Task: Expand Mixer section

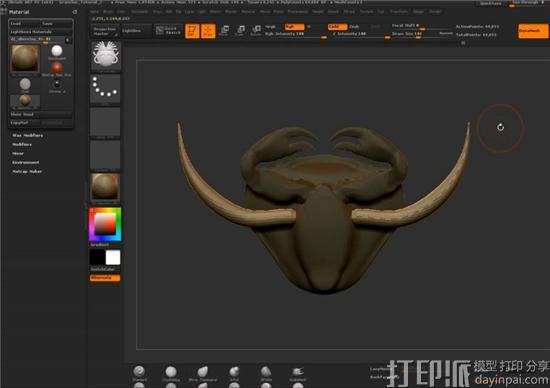Action: [18, 154]
